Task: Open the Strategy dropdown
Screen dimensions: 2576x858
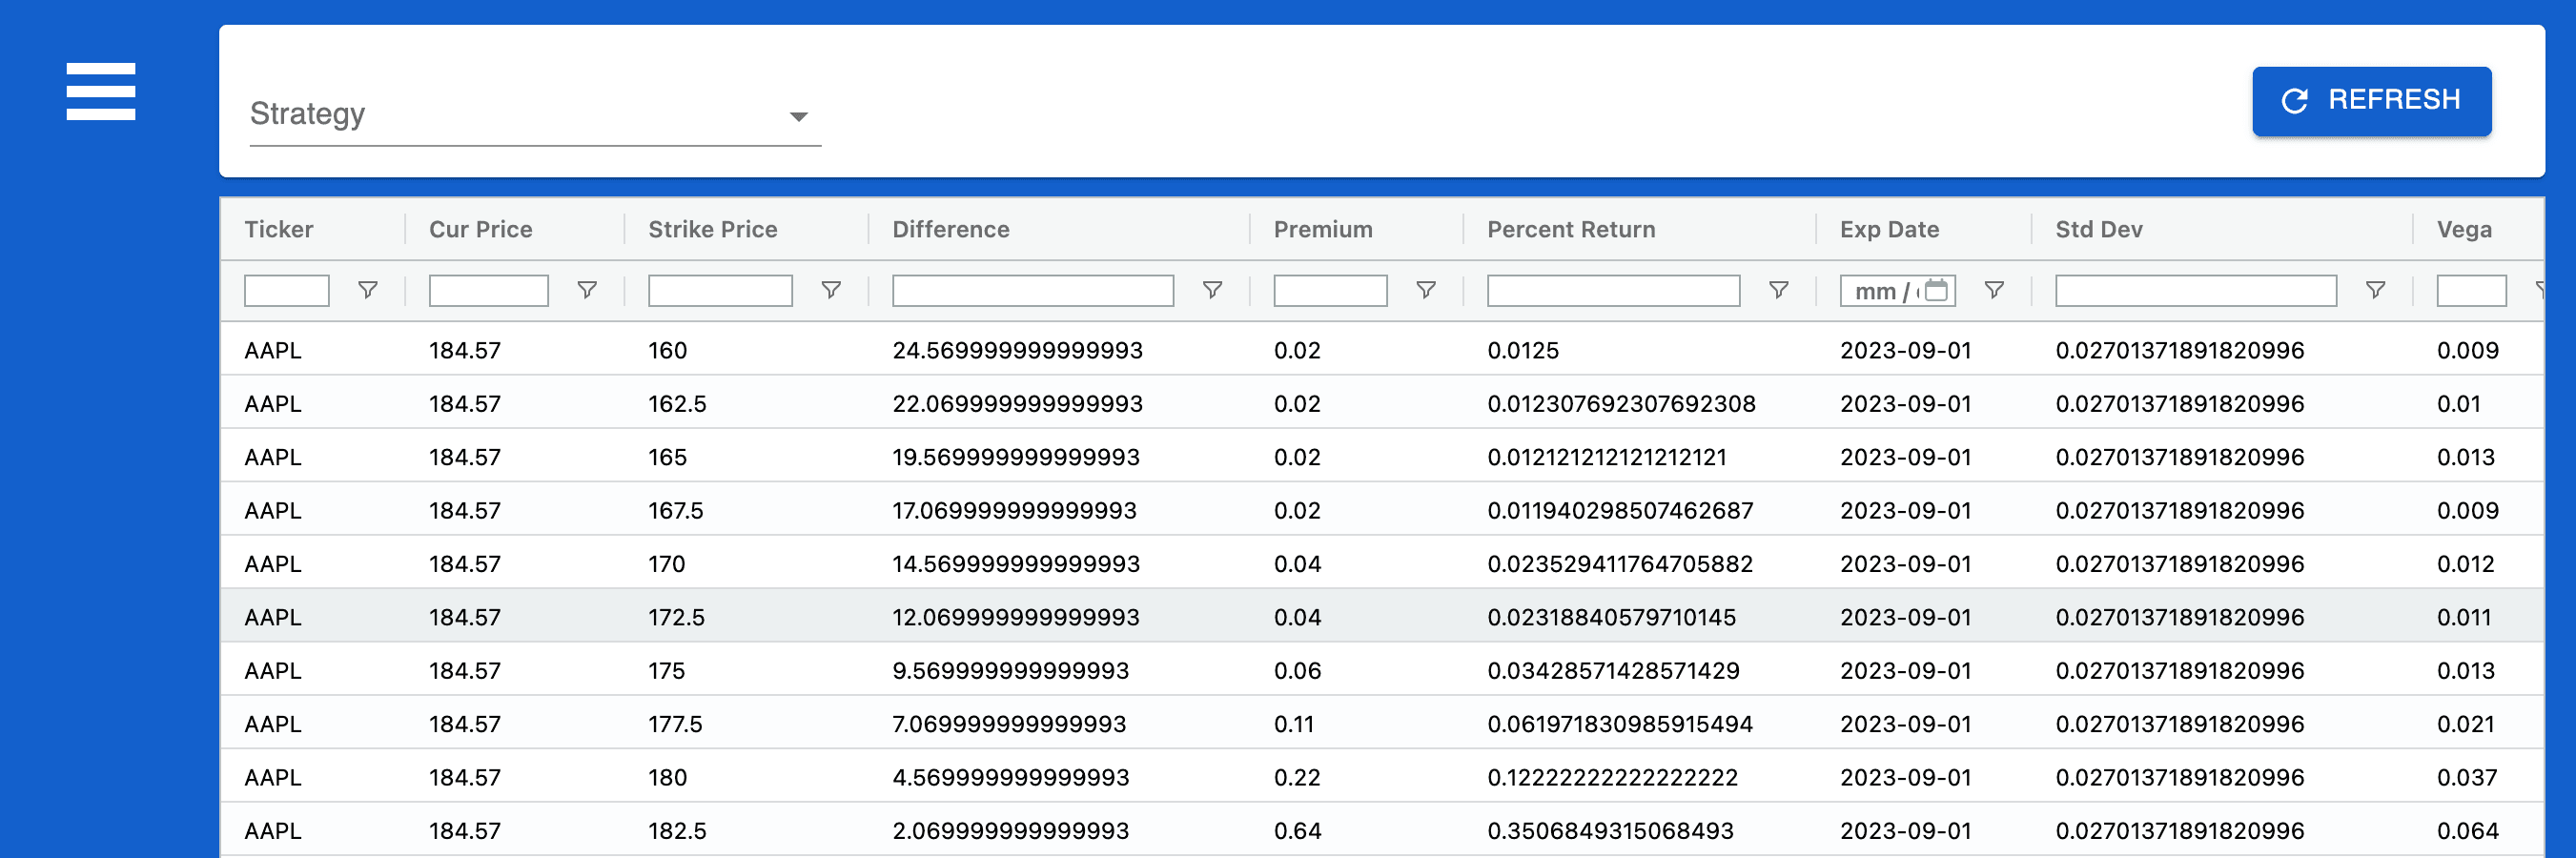Action: (535, 115)
